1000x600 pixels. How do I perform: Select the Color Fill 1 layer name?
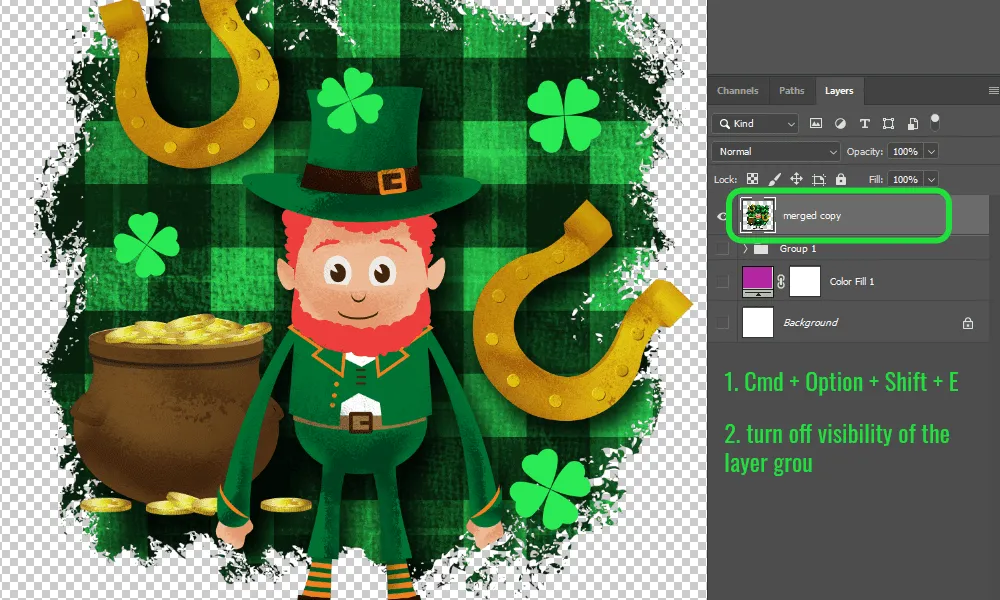851,281
